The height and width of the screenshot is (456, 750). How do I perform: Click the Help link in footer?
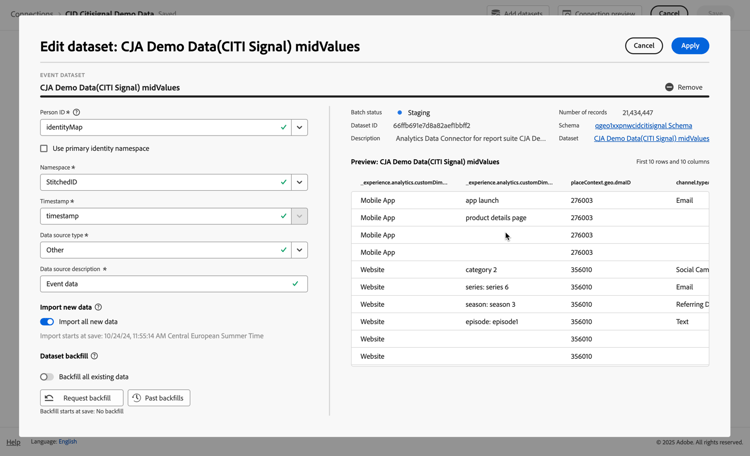tap(13, 442)
